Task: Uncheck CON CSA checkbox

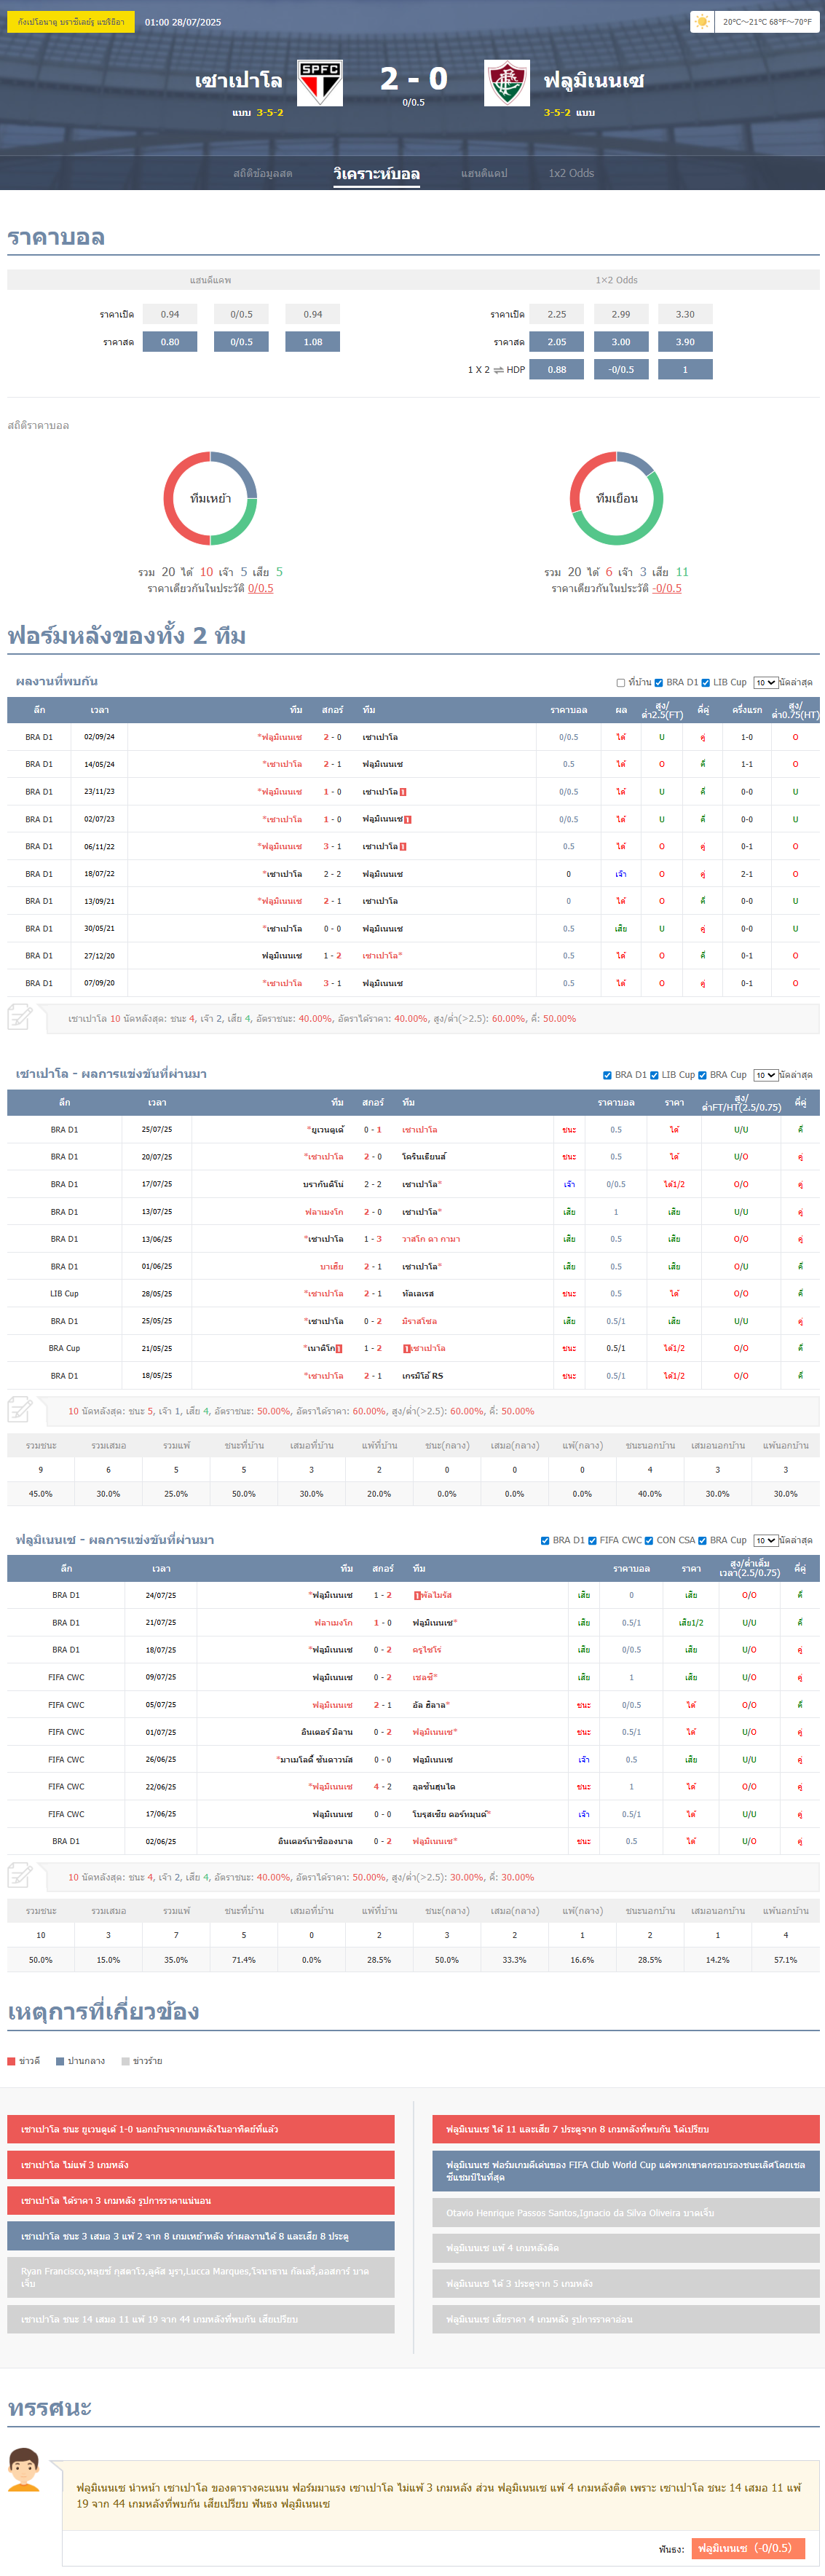Action: 649,1541
